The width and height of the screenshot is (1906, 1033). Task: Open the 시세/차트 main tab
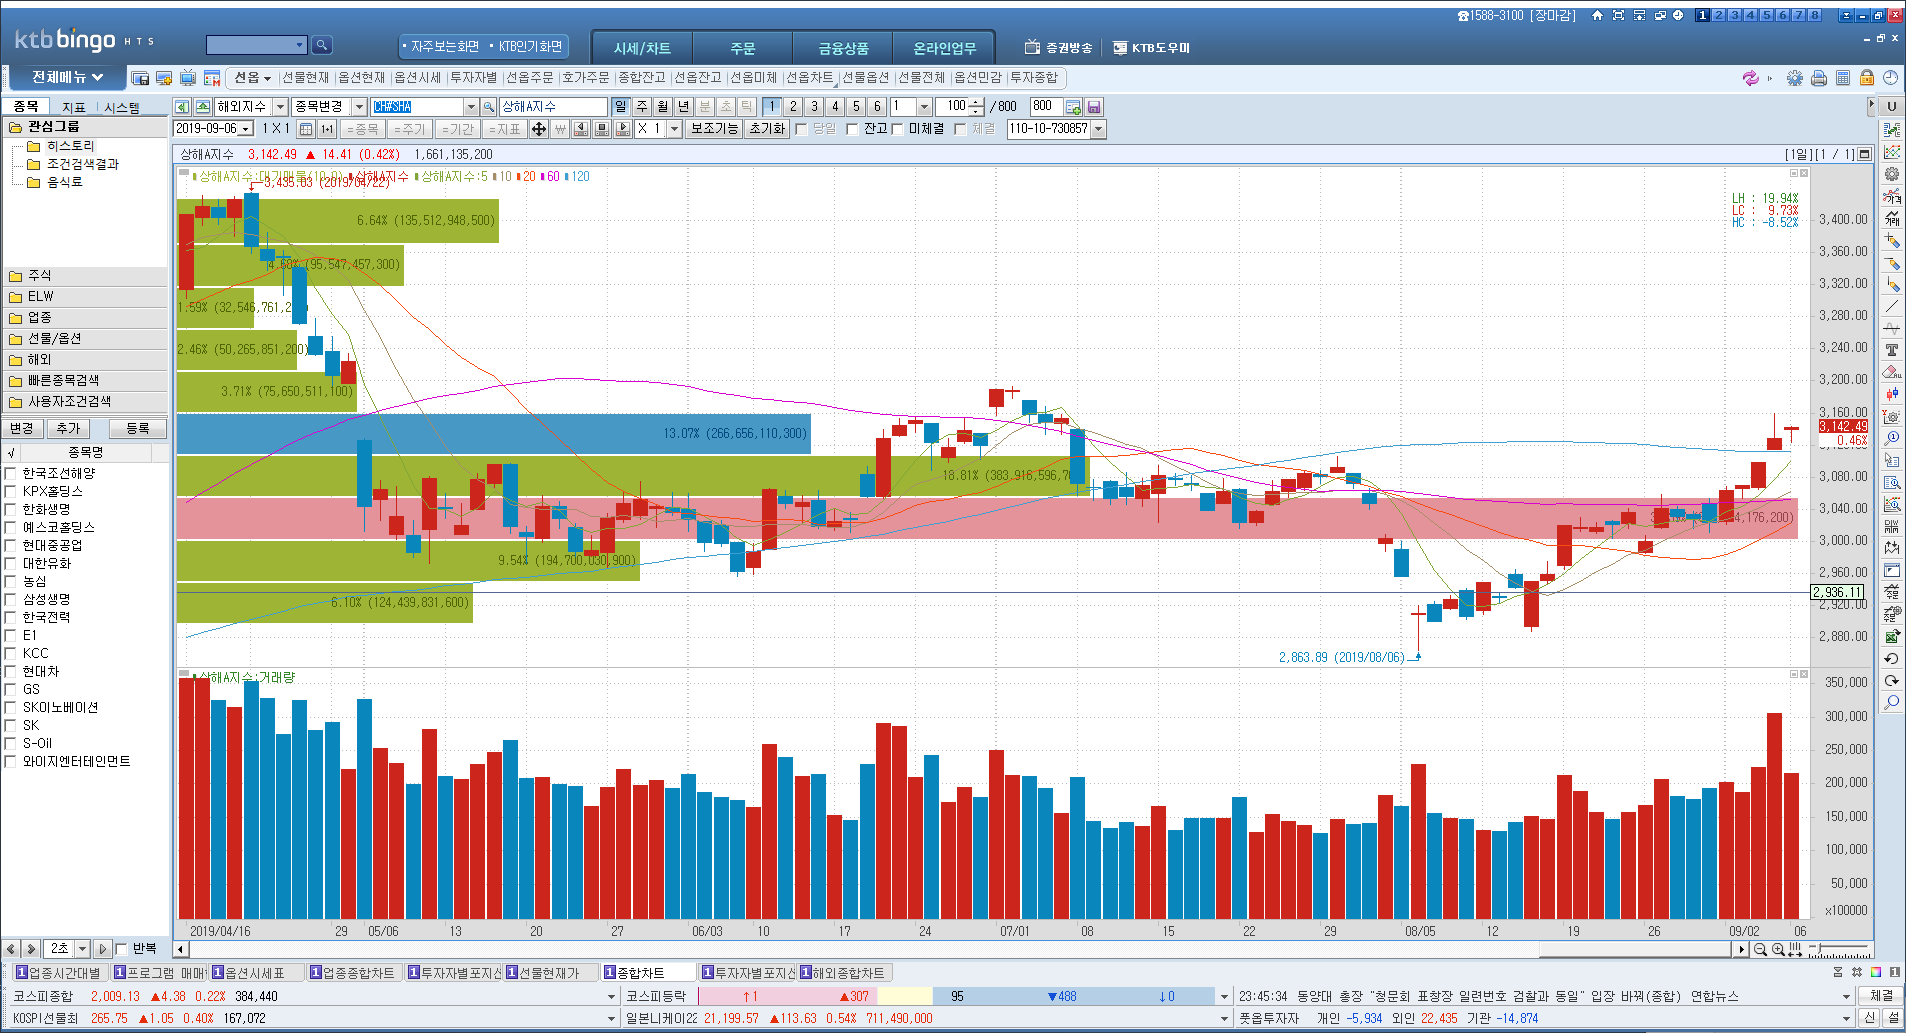(x=642, y=48)
